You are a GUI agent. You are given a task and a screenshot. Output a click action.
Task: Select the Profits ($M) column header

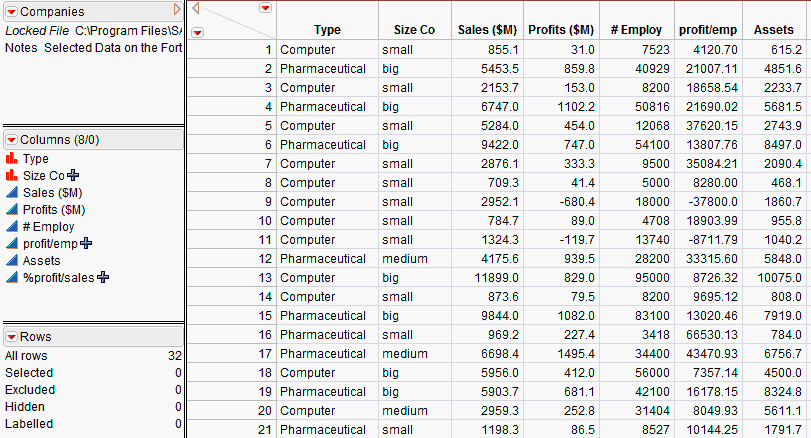coord(560,30)
